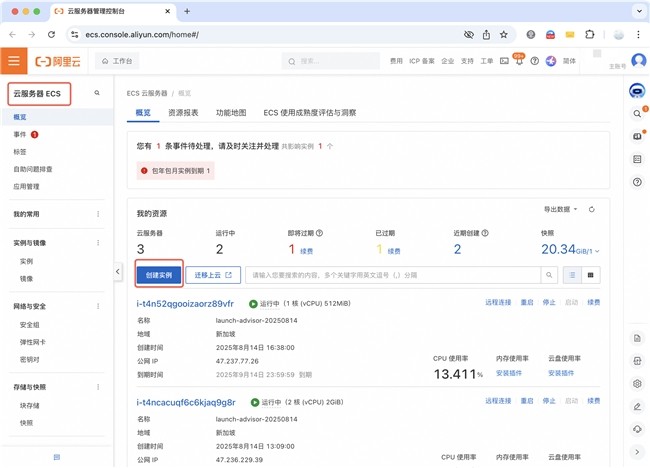The width and height of the screenshot is (650, 468).
Task: Click 远程连接 for instance i-t4n52qgooizaorz89vfr
Action: (x=497, y=302)
